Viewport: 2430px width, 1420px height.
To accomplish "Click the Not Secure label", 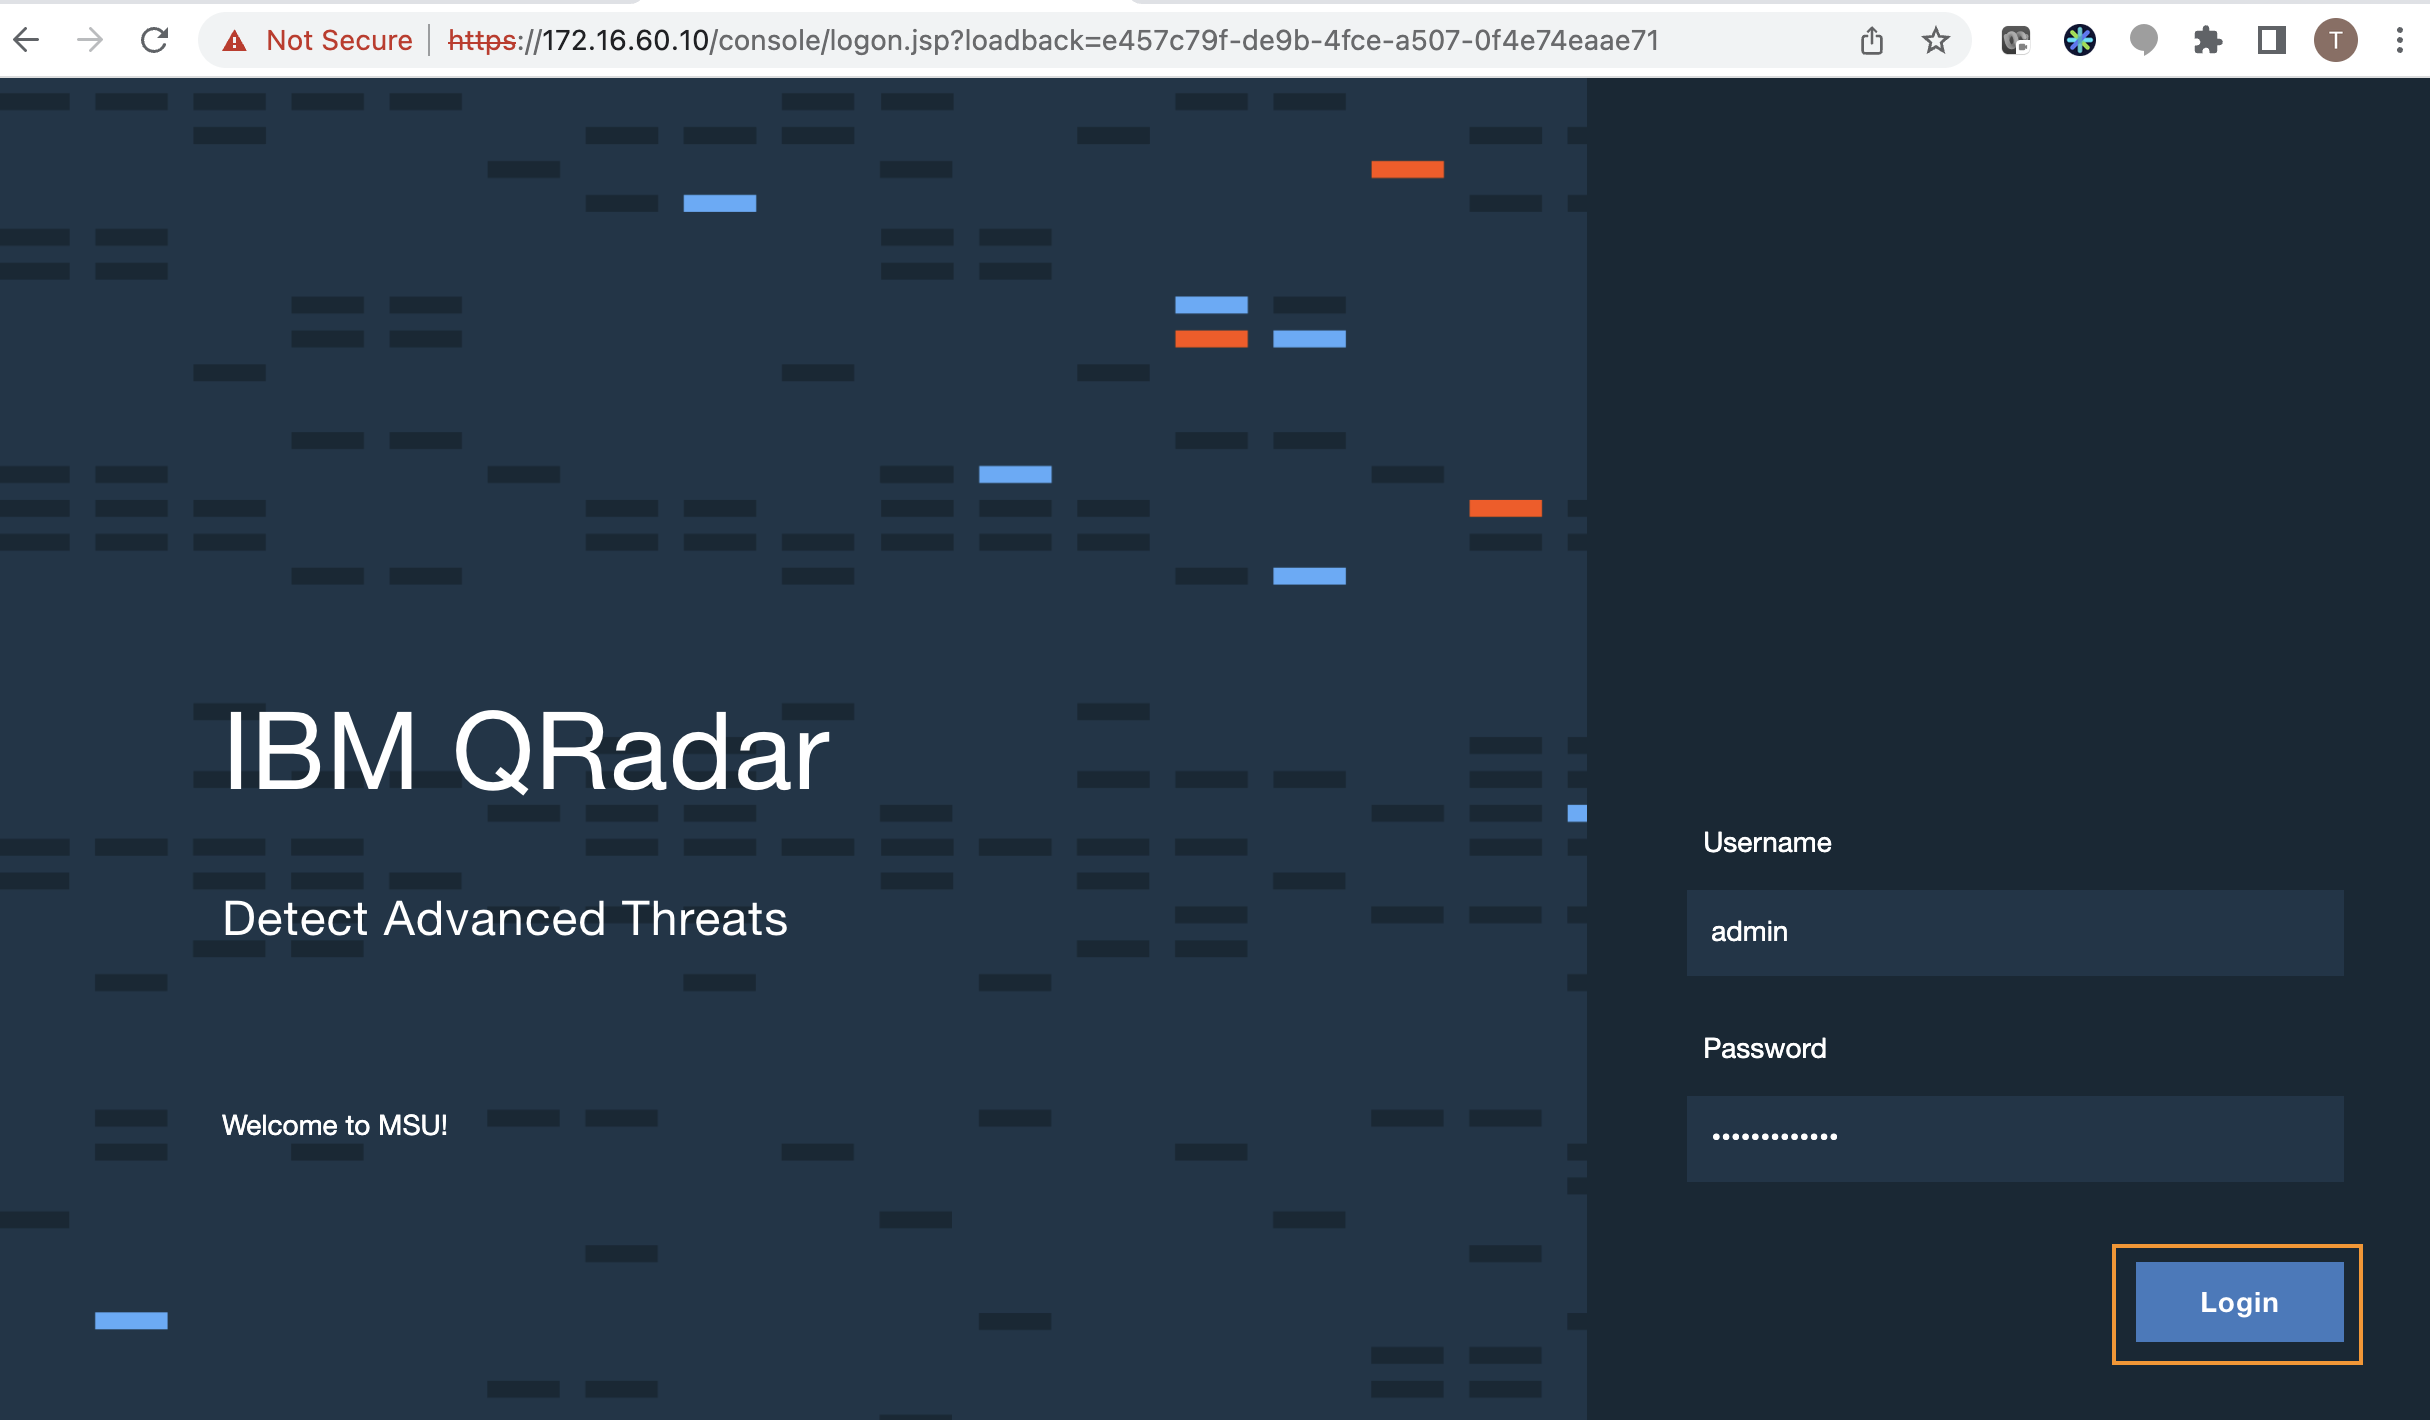I will tap(339, 41).
